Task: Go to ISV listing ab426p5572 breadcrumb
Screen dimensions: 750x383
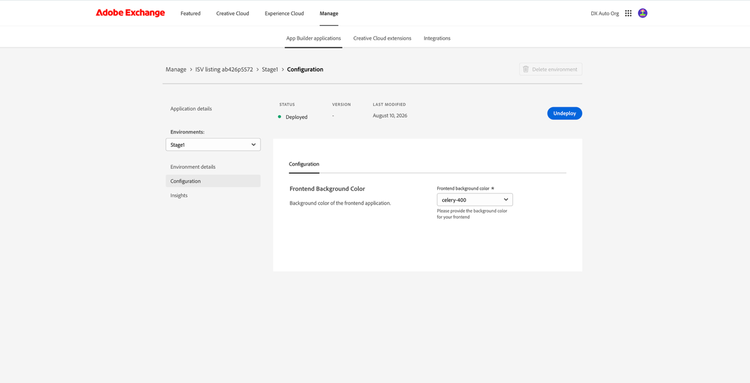Action: point(224,69)
